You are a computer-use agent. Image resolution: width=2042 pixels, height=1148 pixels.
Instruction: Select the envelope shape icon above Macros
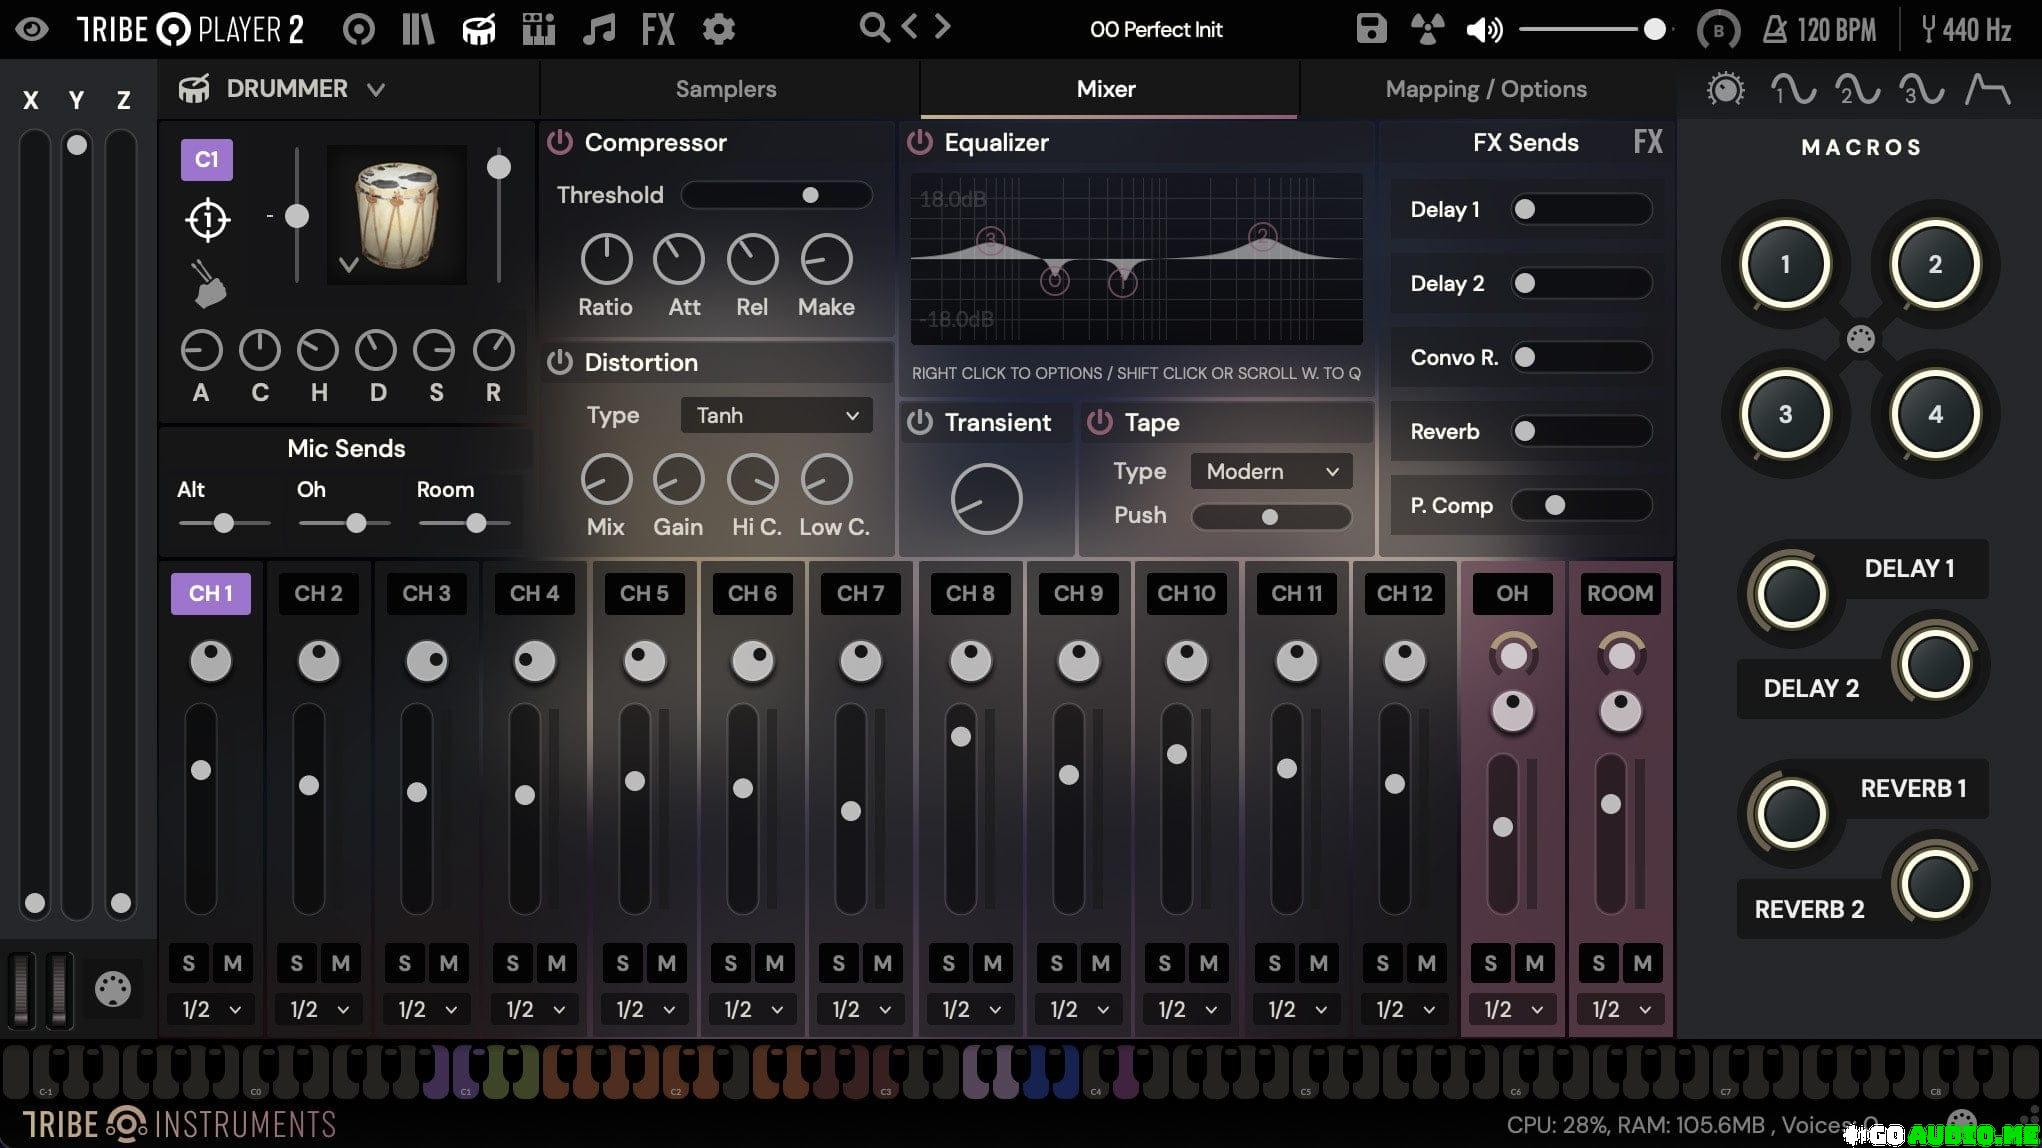[x=1987, y=90]
